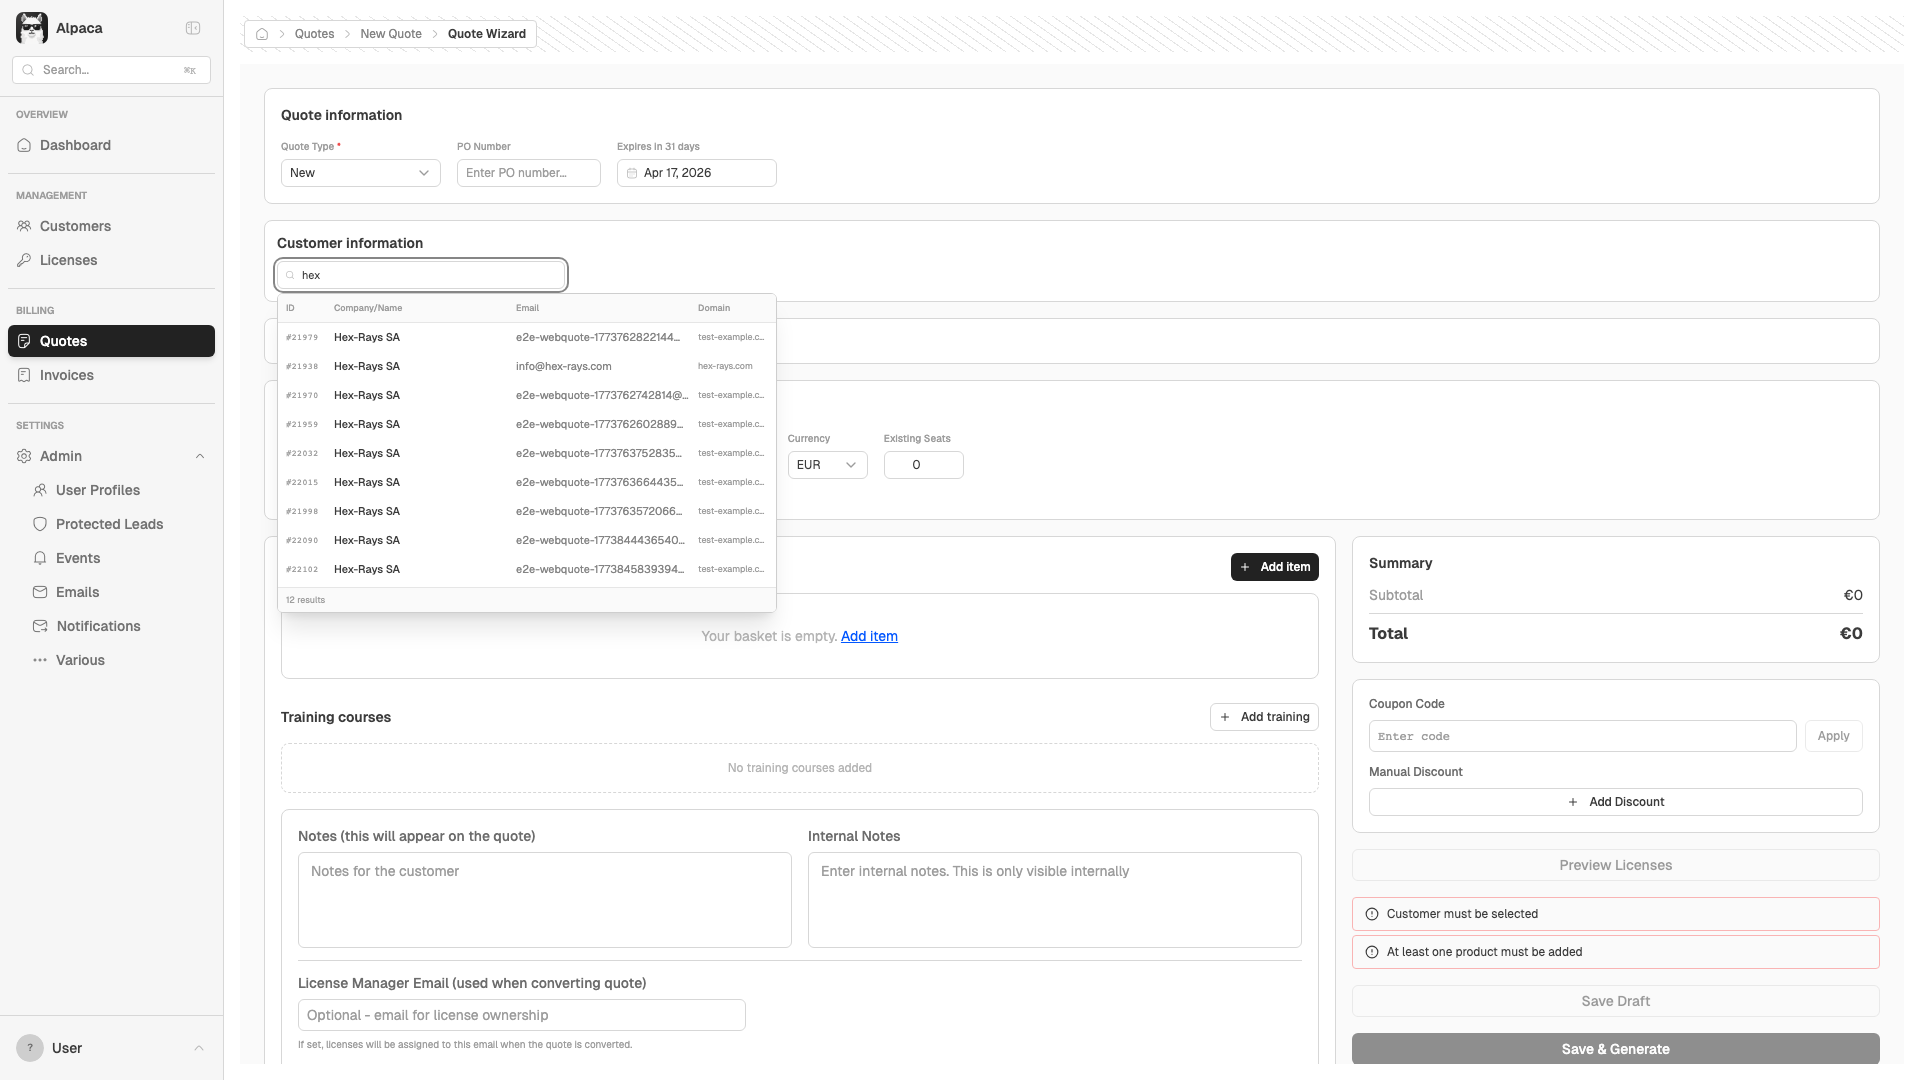
Task: Open the Quote Type dropdown
Action: coord(360,173)
